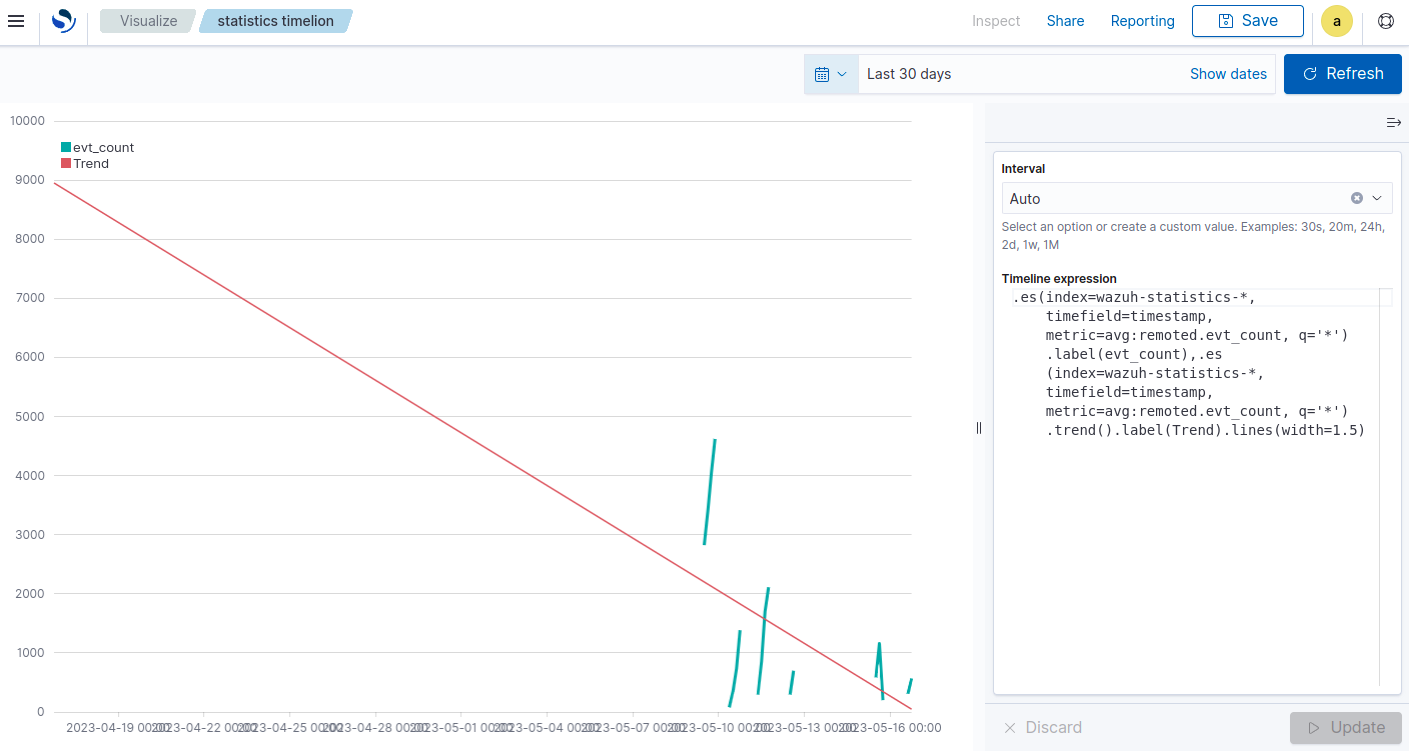
Task: Click the Refresh button
Action: click(1342, 73)
